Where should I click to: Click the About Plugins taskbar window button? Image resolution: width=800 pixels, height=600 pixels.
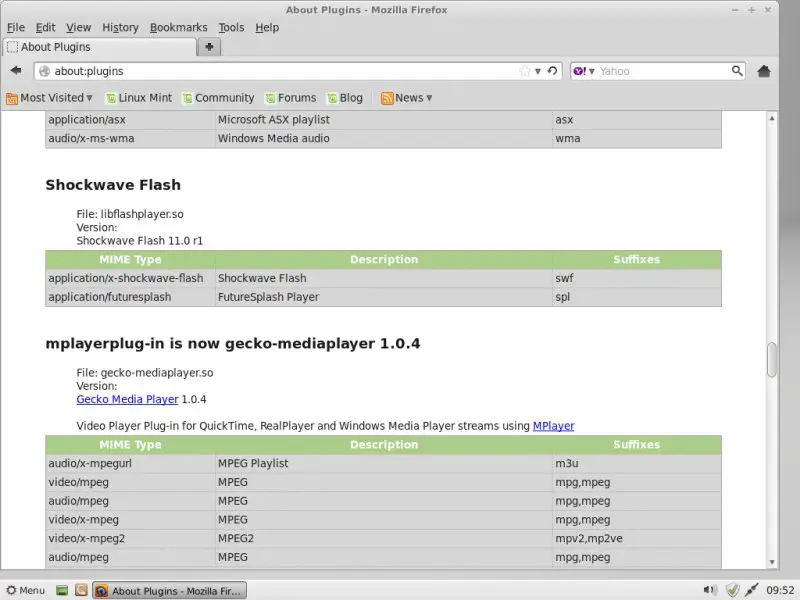click(x=169, y=590)
